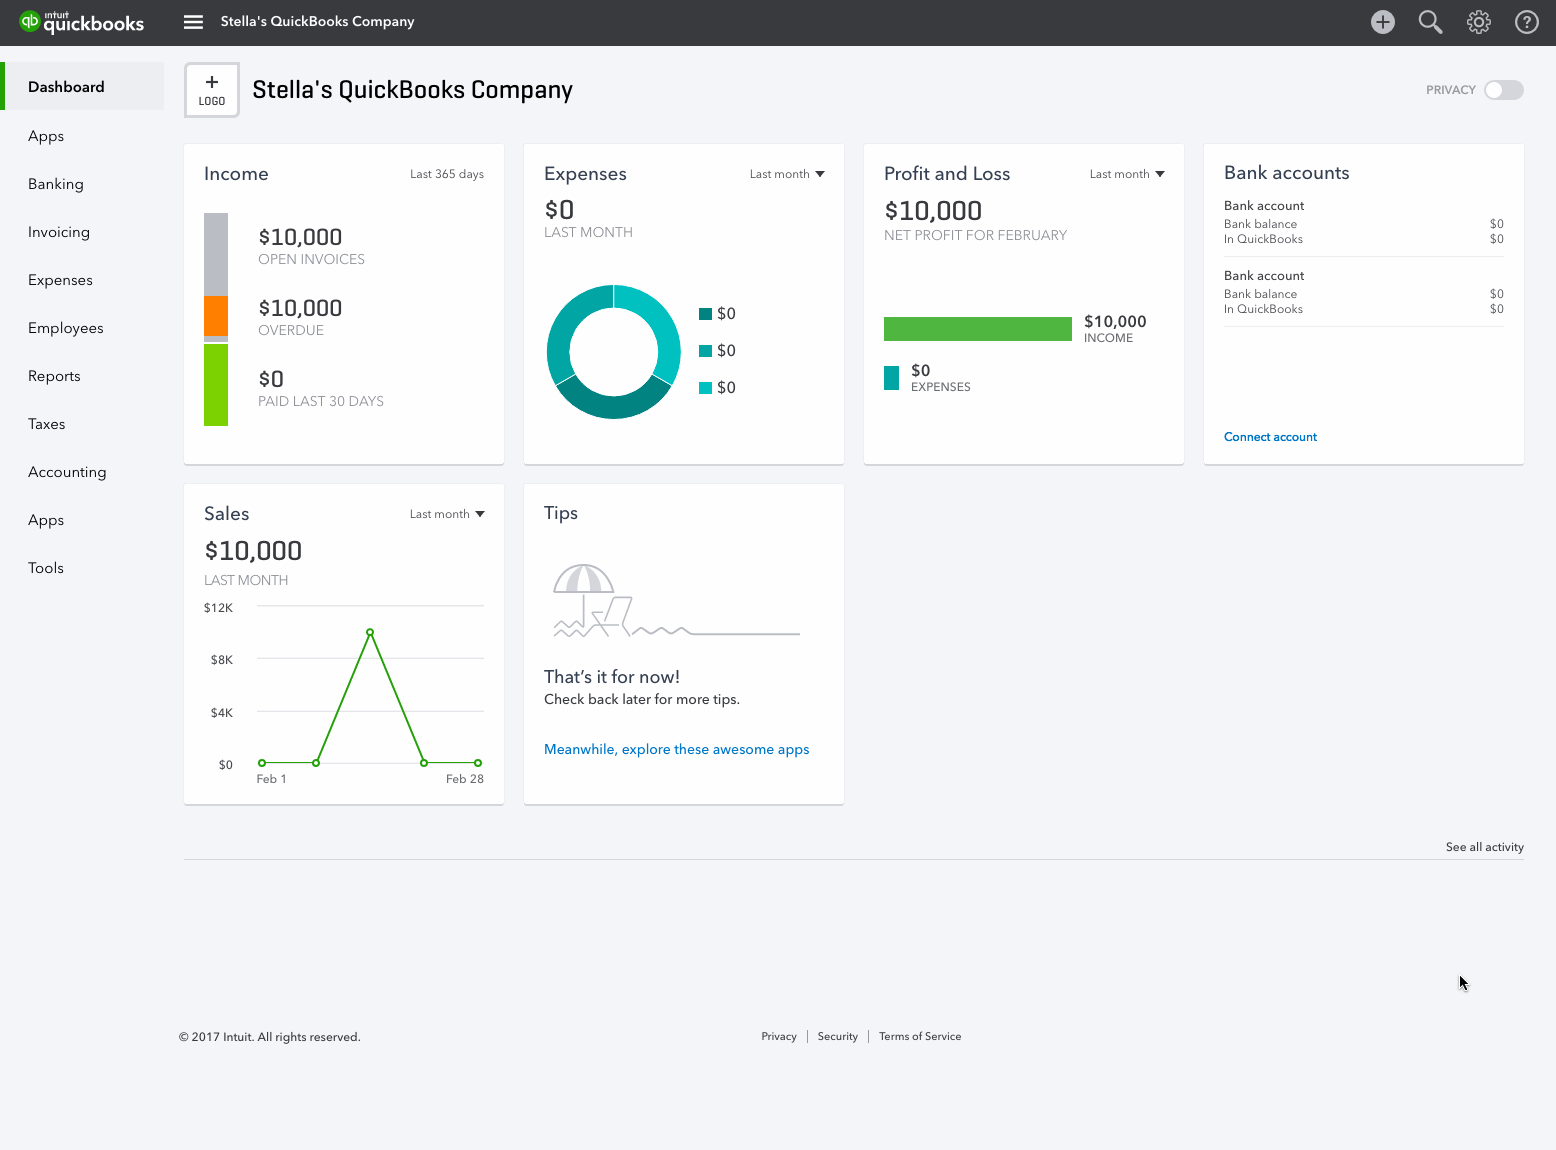
Task: Open the Apps item above Tools
Action: (46, 520)
